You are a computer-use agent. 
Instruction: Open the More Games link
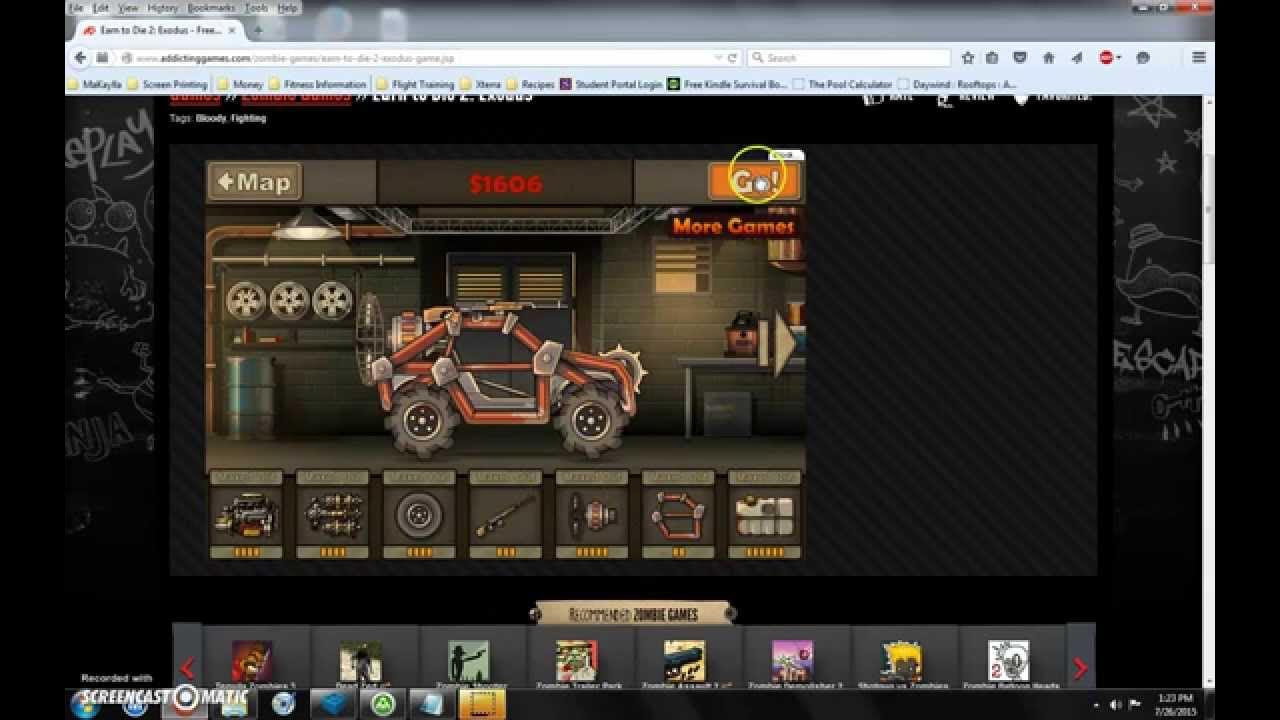pyautogui.click(x=733, y=226)
